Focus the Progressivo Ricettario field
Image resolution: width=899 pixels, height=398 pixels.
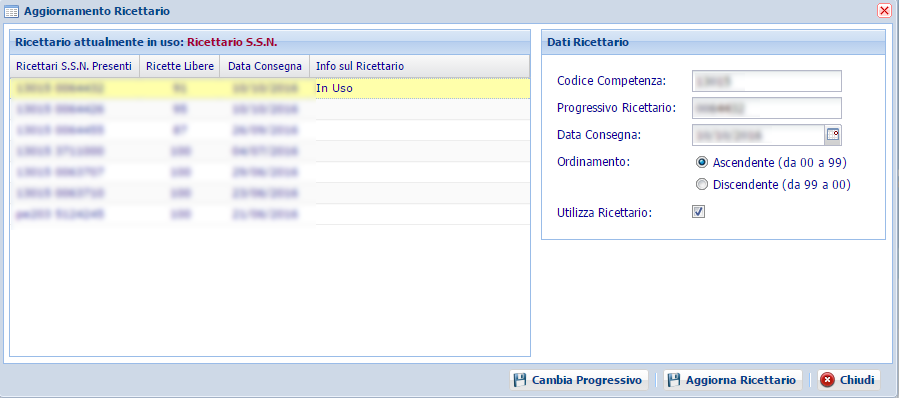767,108
